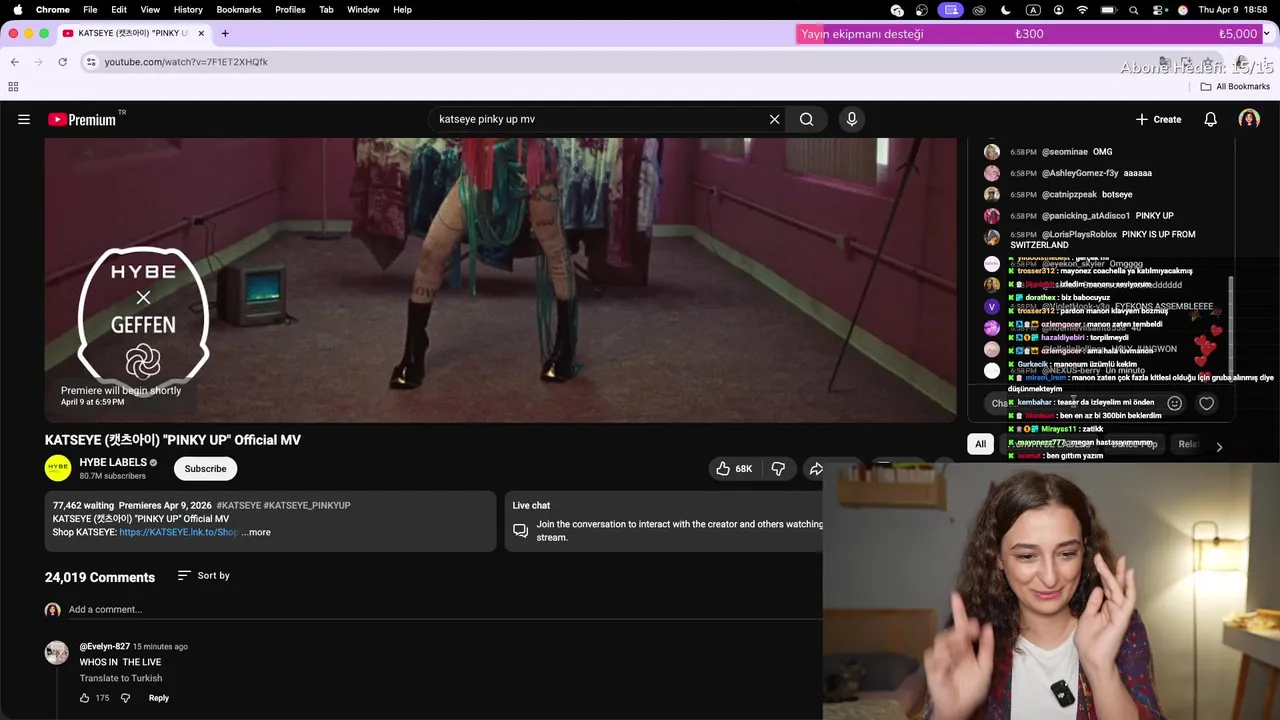Viewport: 1280px width, 720px height.
Task: Open Chrome Bookmarks menu
Action: tap(239, 9)
